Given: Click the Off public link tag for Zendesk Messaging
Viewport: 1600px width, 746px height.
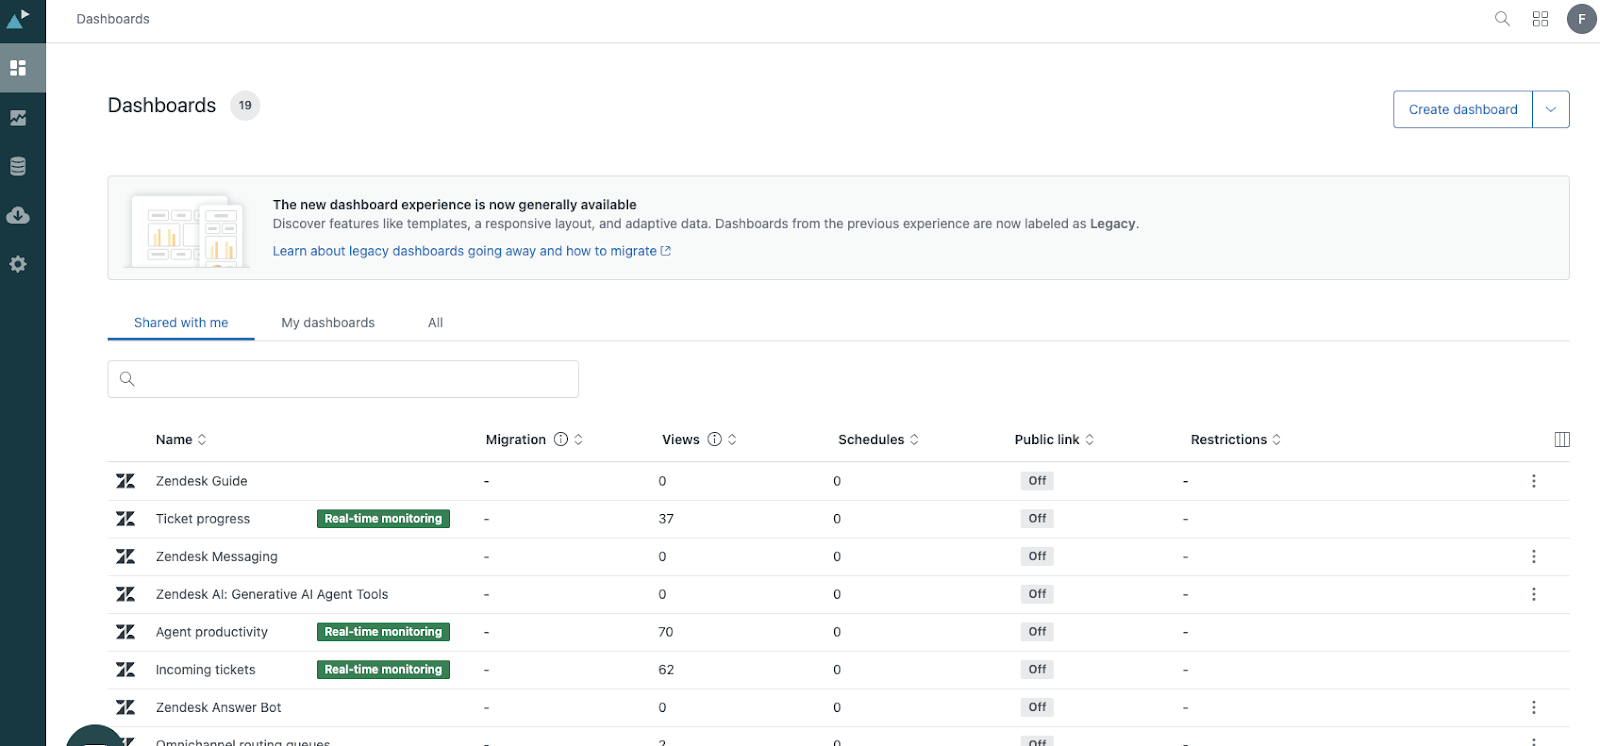Looking at the screenshot, I should [x=1037, y=556].
